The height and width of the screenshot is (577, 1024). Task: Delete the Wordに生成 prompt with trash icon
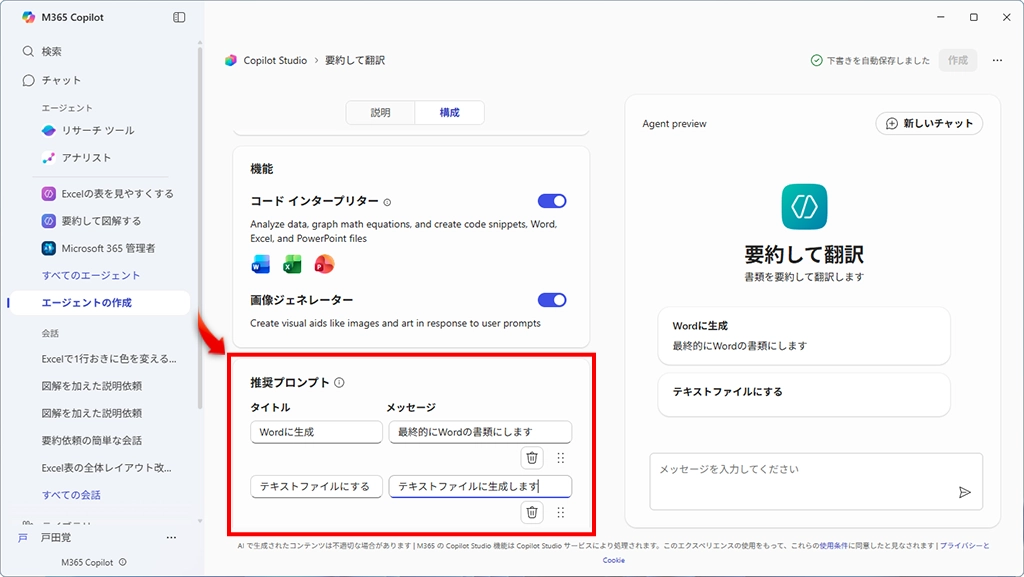pyautogui.click(x=532, y=457)
